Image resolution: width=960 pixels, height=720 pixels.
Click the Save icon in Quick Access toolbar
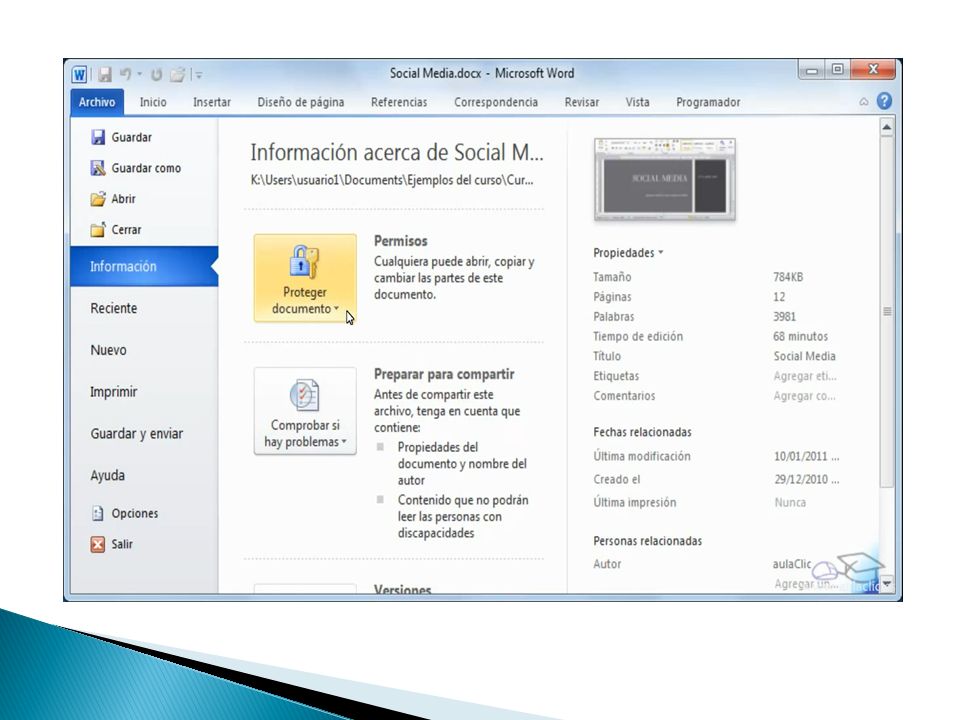pos(105,74)
